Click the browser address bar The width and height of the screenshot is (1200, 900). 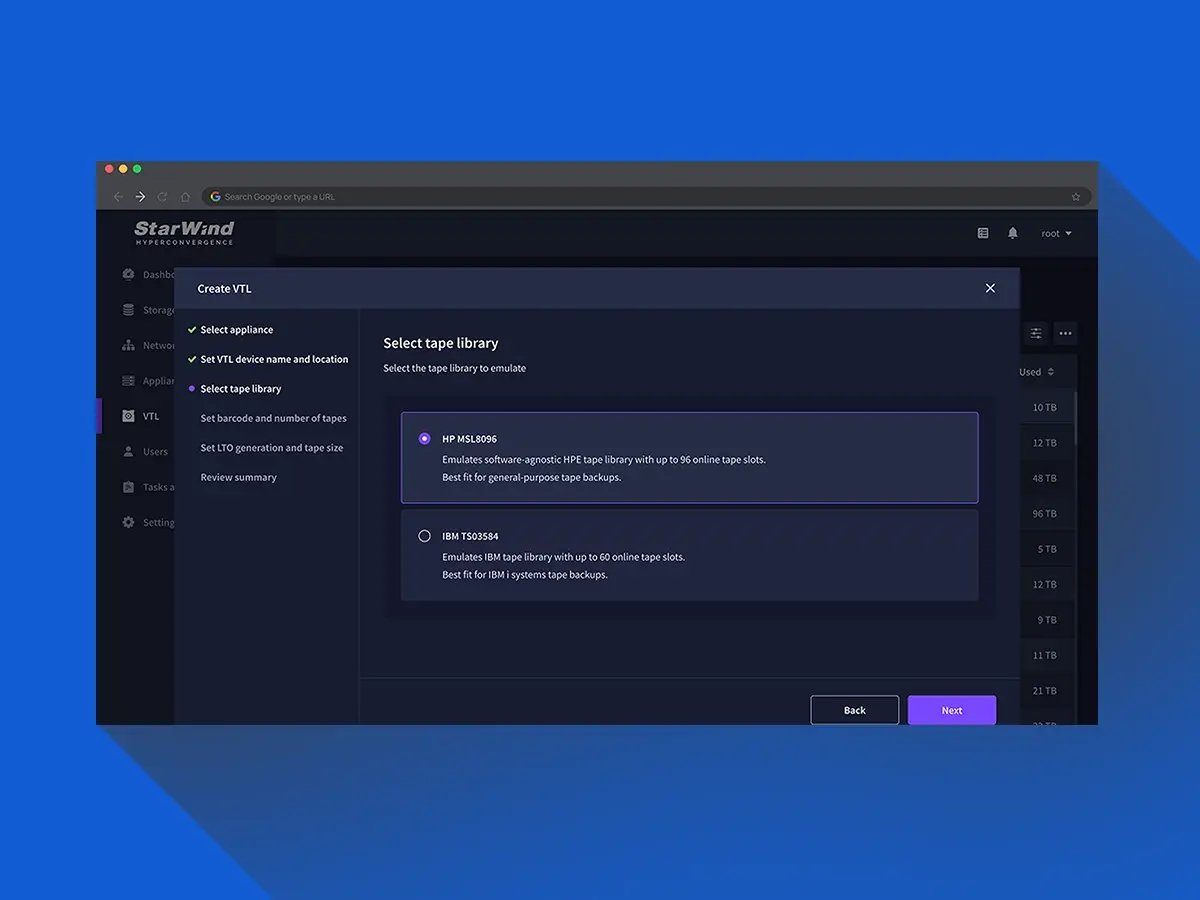(640, 197)
